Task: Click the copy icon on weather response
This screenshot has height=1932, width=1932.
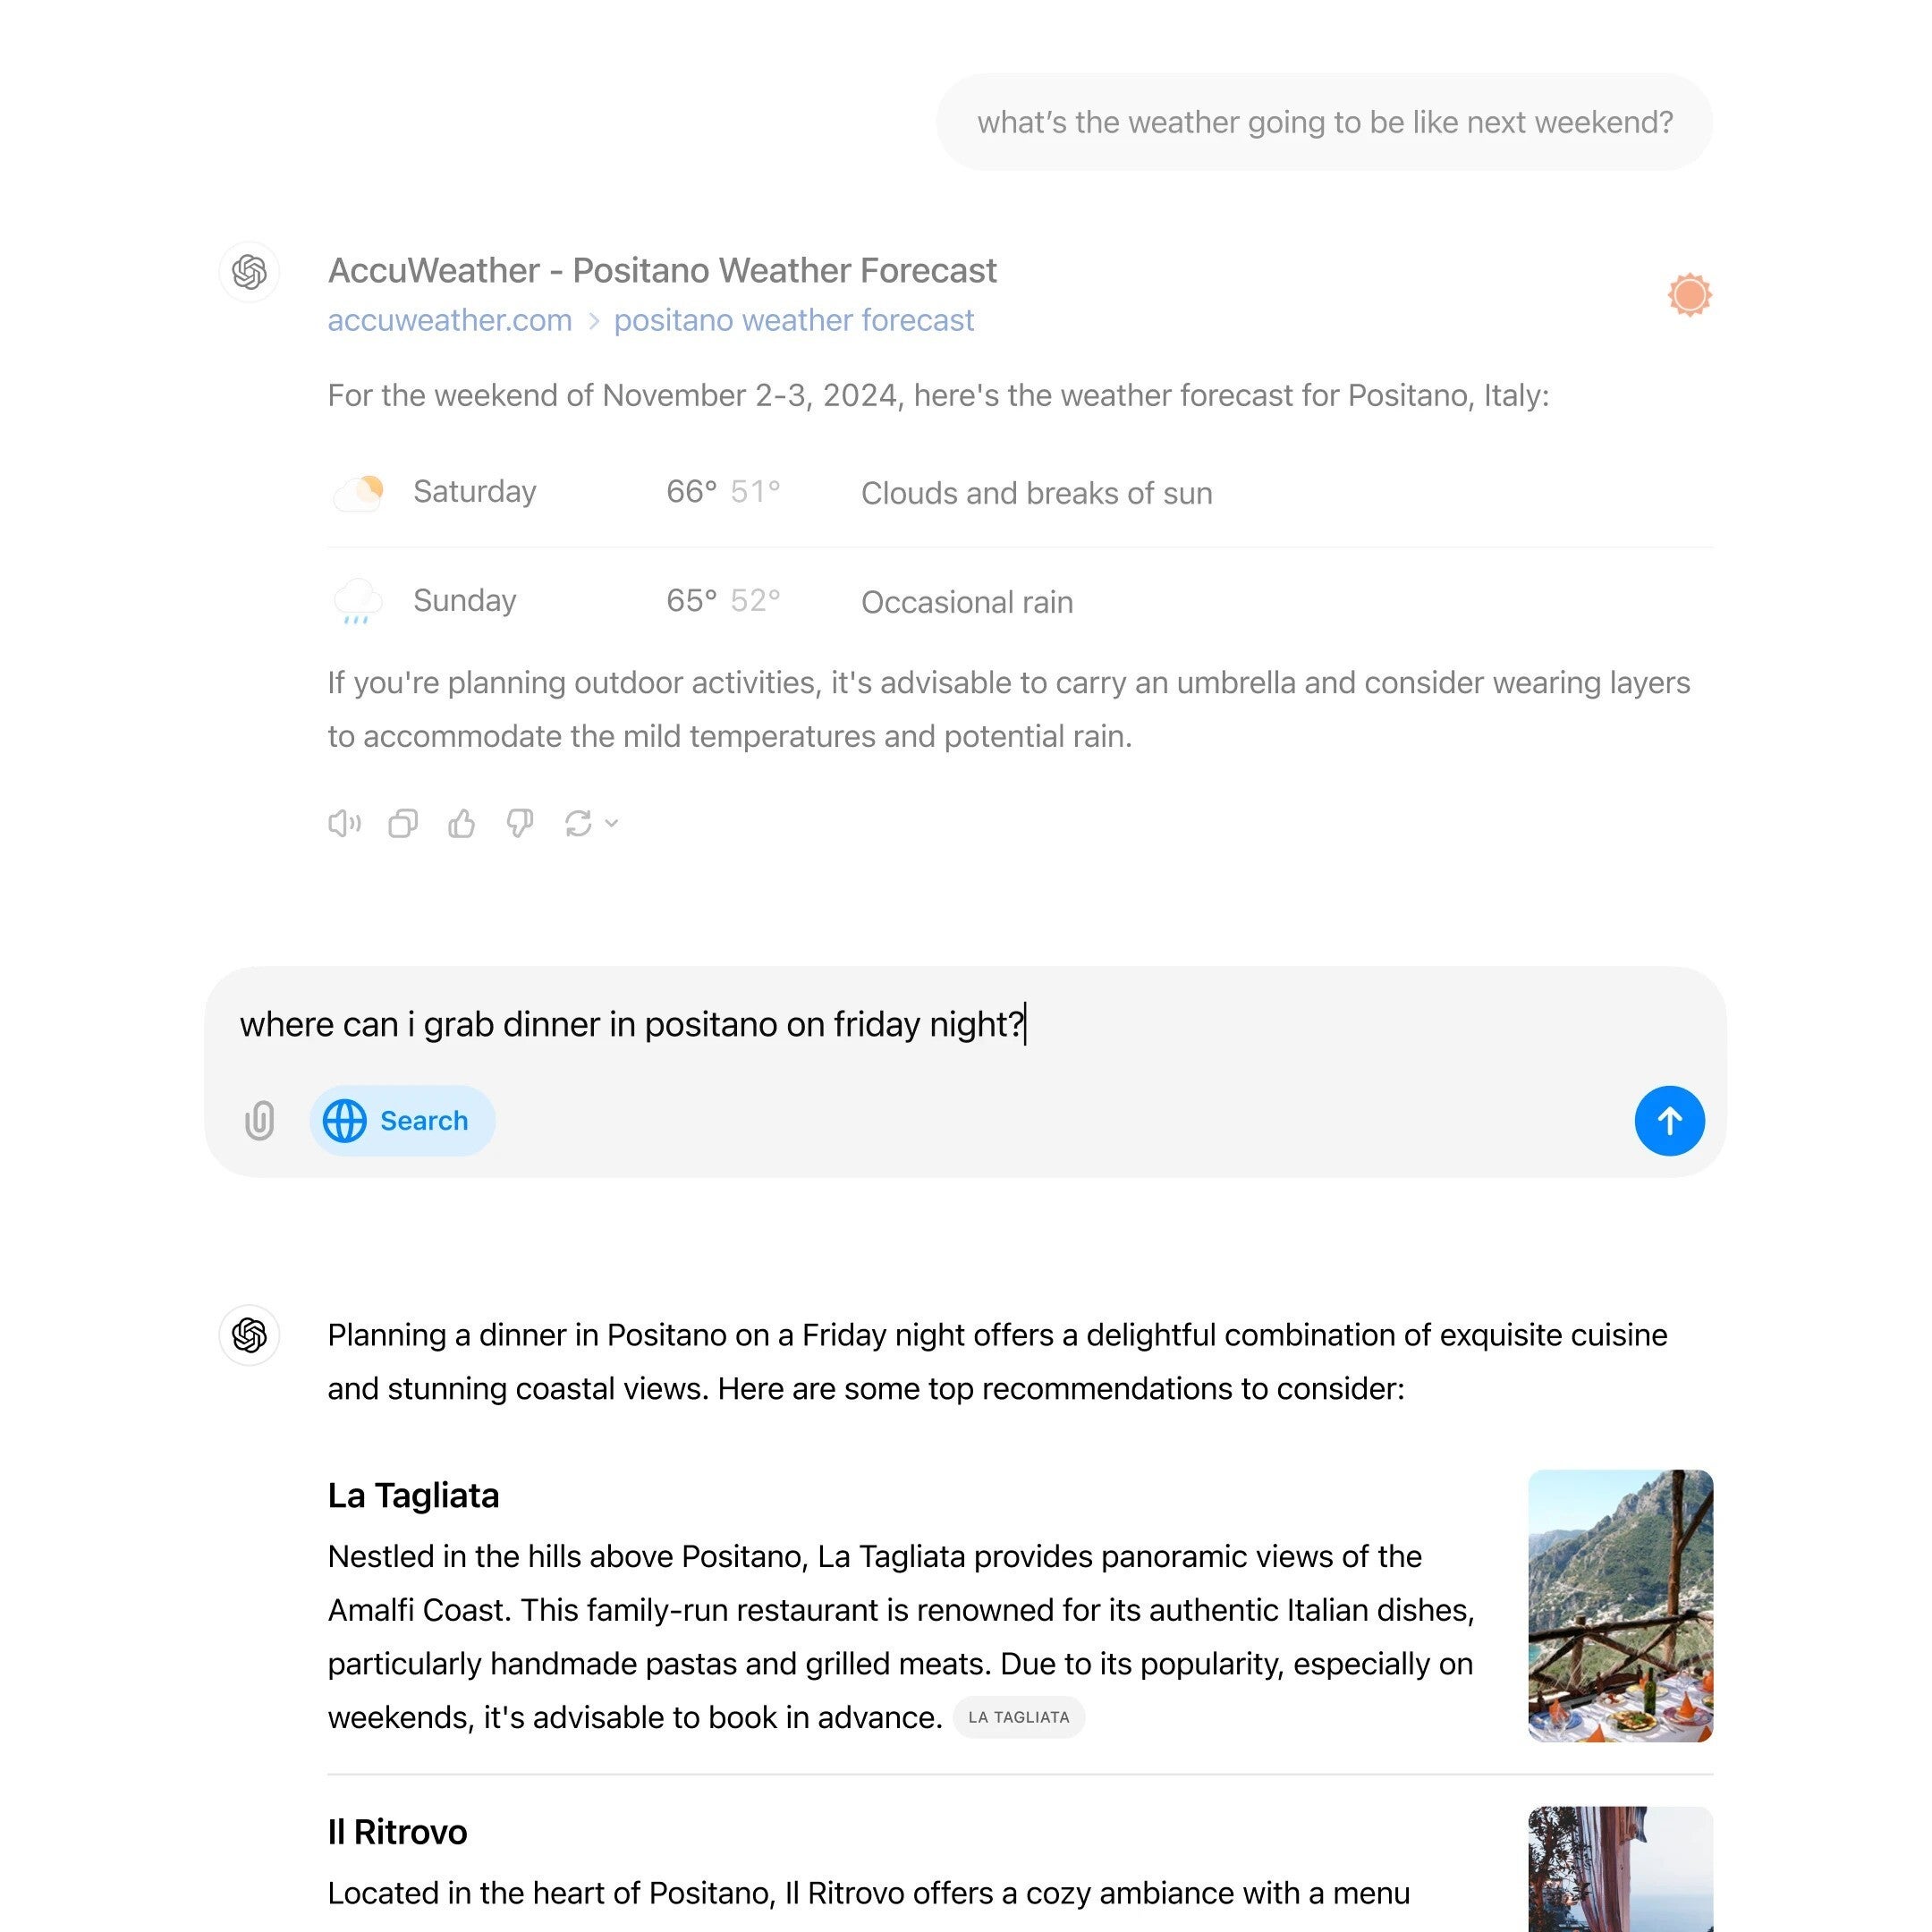Action: (x=403, y=823)
